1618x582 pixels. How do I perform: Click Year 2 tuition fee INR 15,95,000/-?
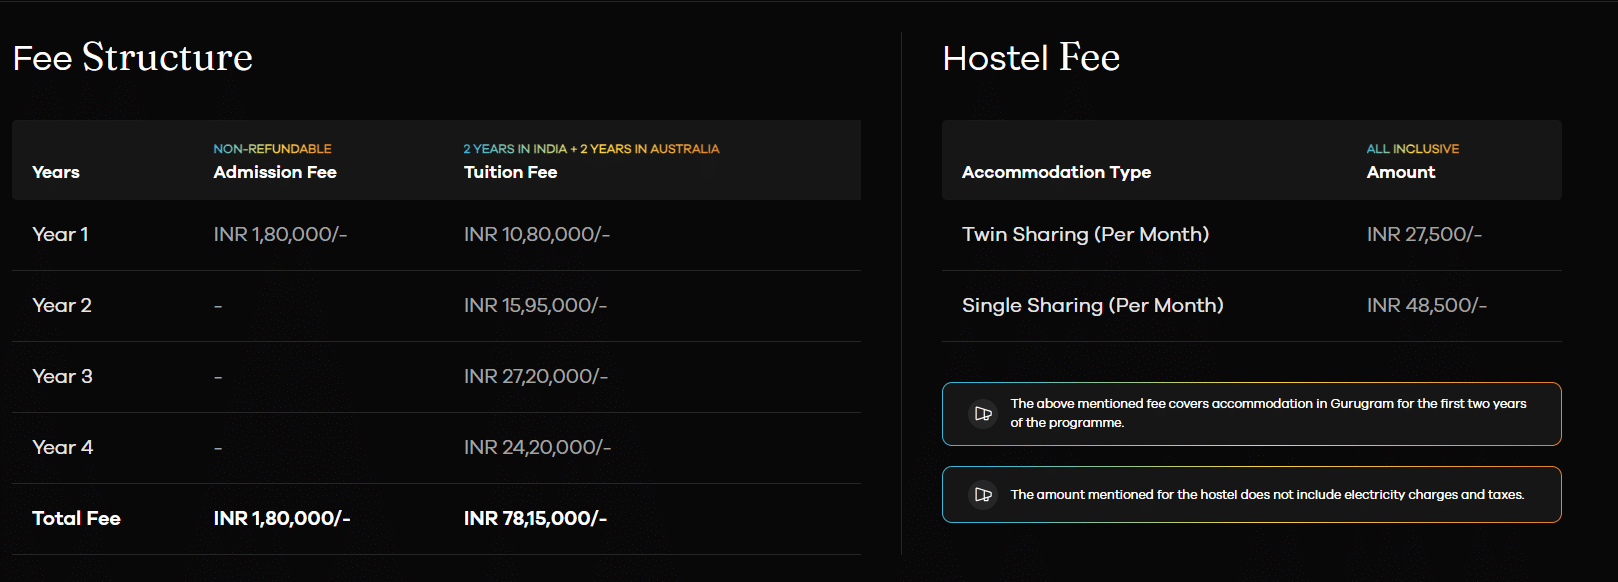tap(535, 305)
